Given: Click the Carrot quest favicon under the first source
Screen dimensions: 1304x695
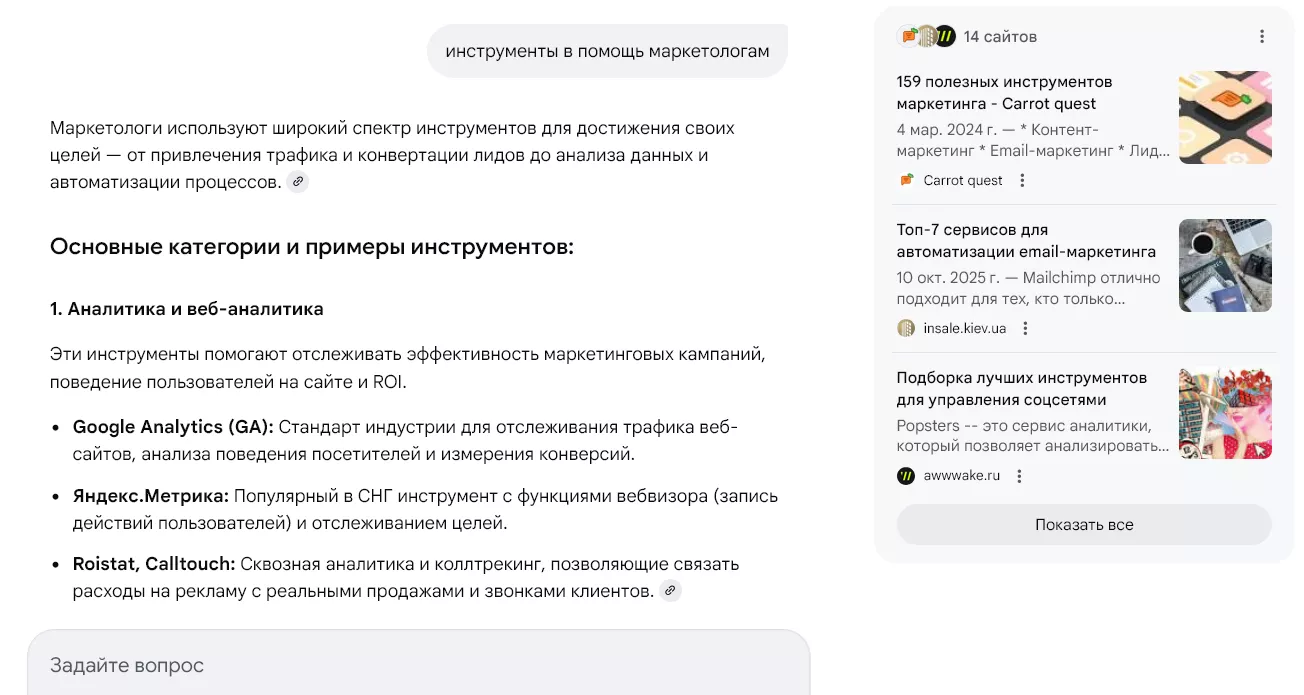Looking at the screenshot, I should click(905, 180).
